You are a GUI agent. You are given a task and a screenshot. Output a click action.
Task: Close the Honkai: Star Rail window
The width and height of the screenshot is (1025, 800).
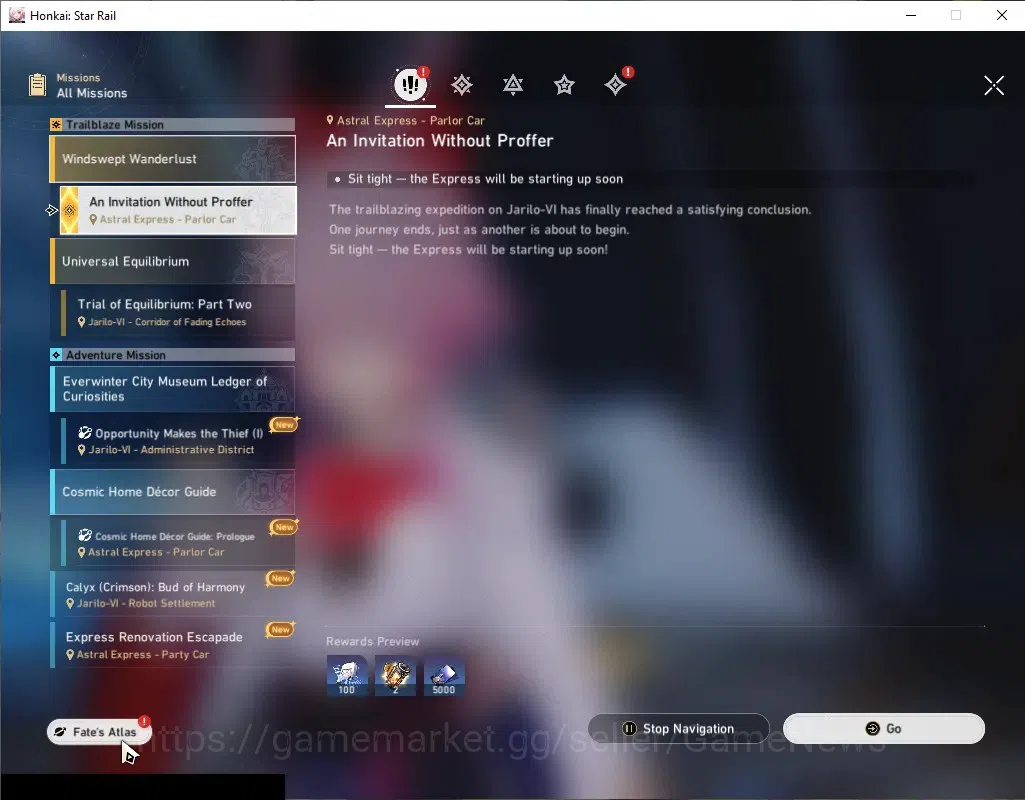pyautogui.click(x=1001, y=15)
